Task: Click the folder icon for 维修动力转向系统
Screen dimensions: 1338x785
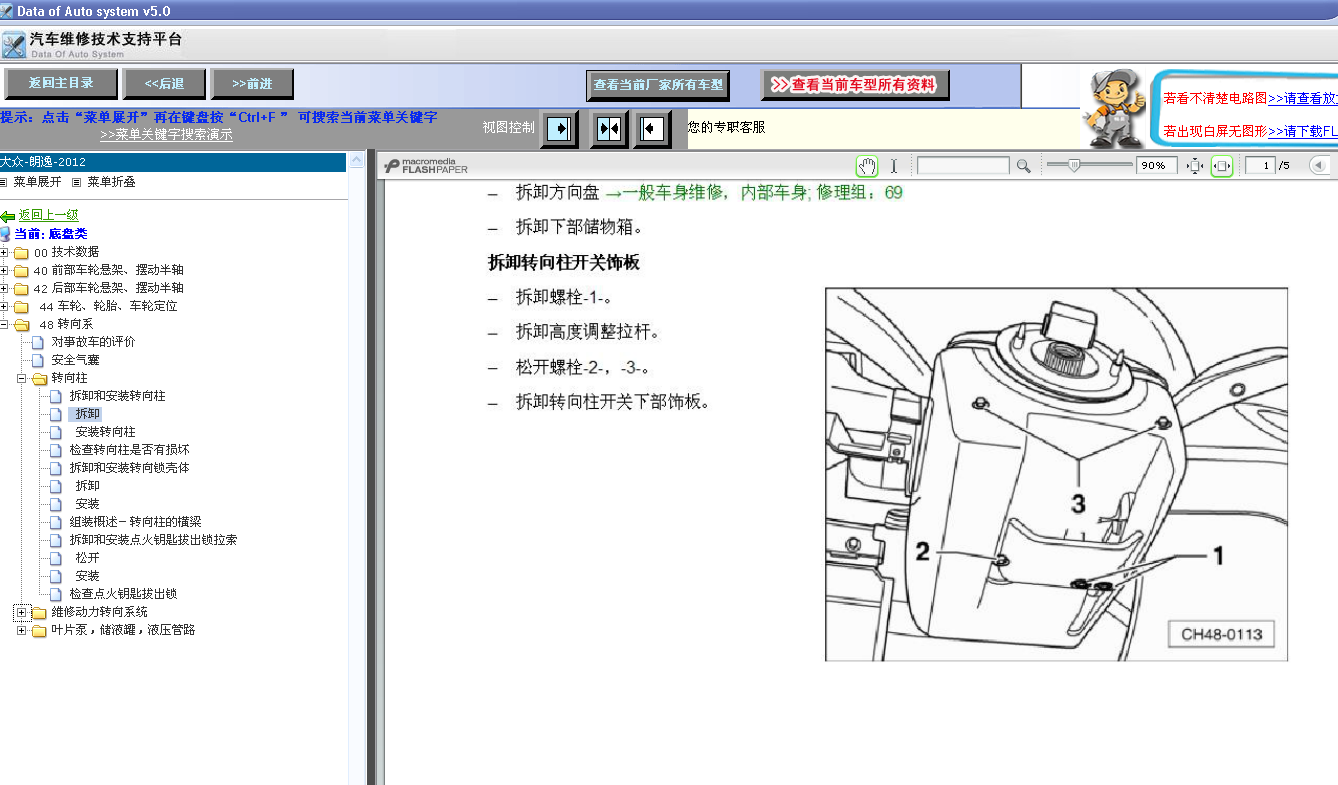Action: 39,613
